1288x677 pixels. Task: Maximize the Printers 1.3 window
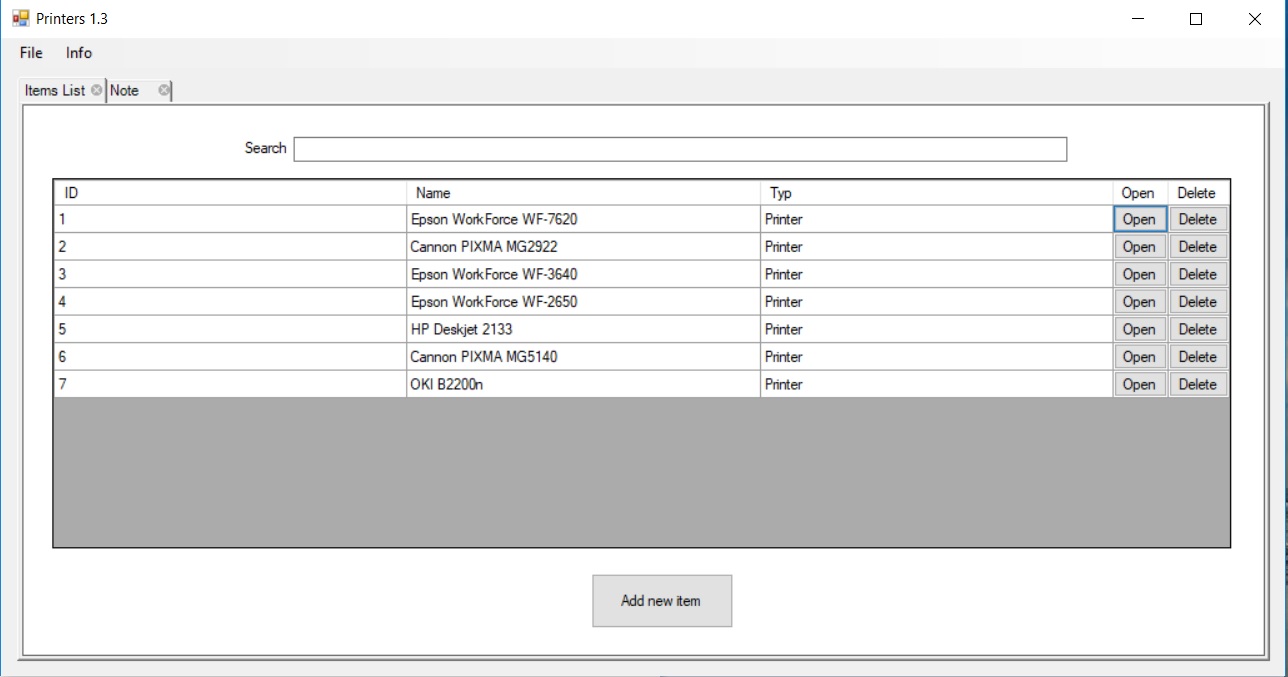(1196, 18)
